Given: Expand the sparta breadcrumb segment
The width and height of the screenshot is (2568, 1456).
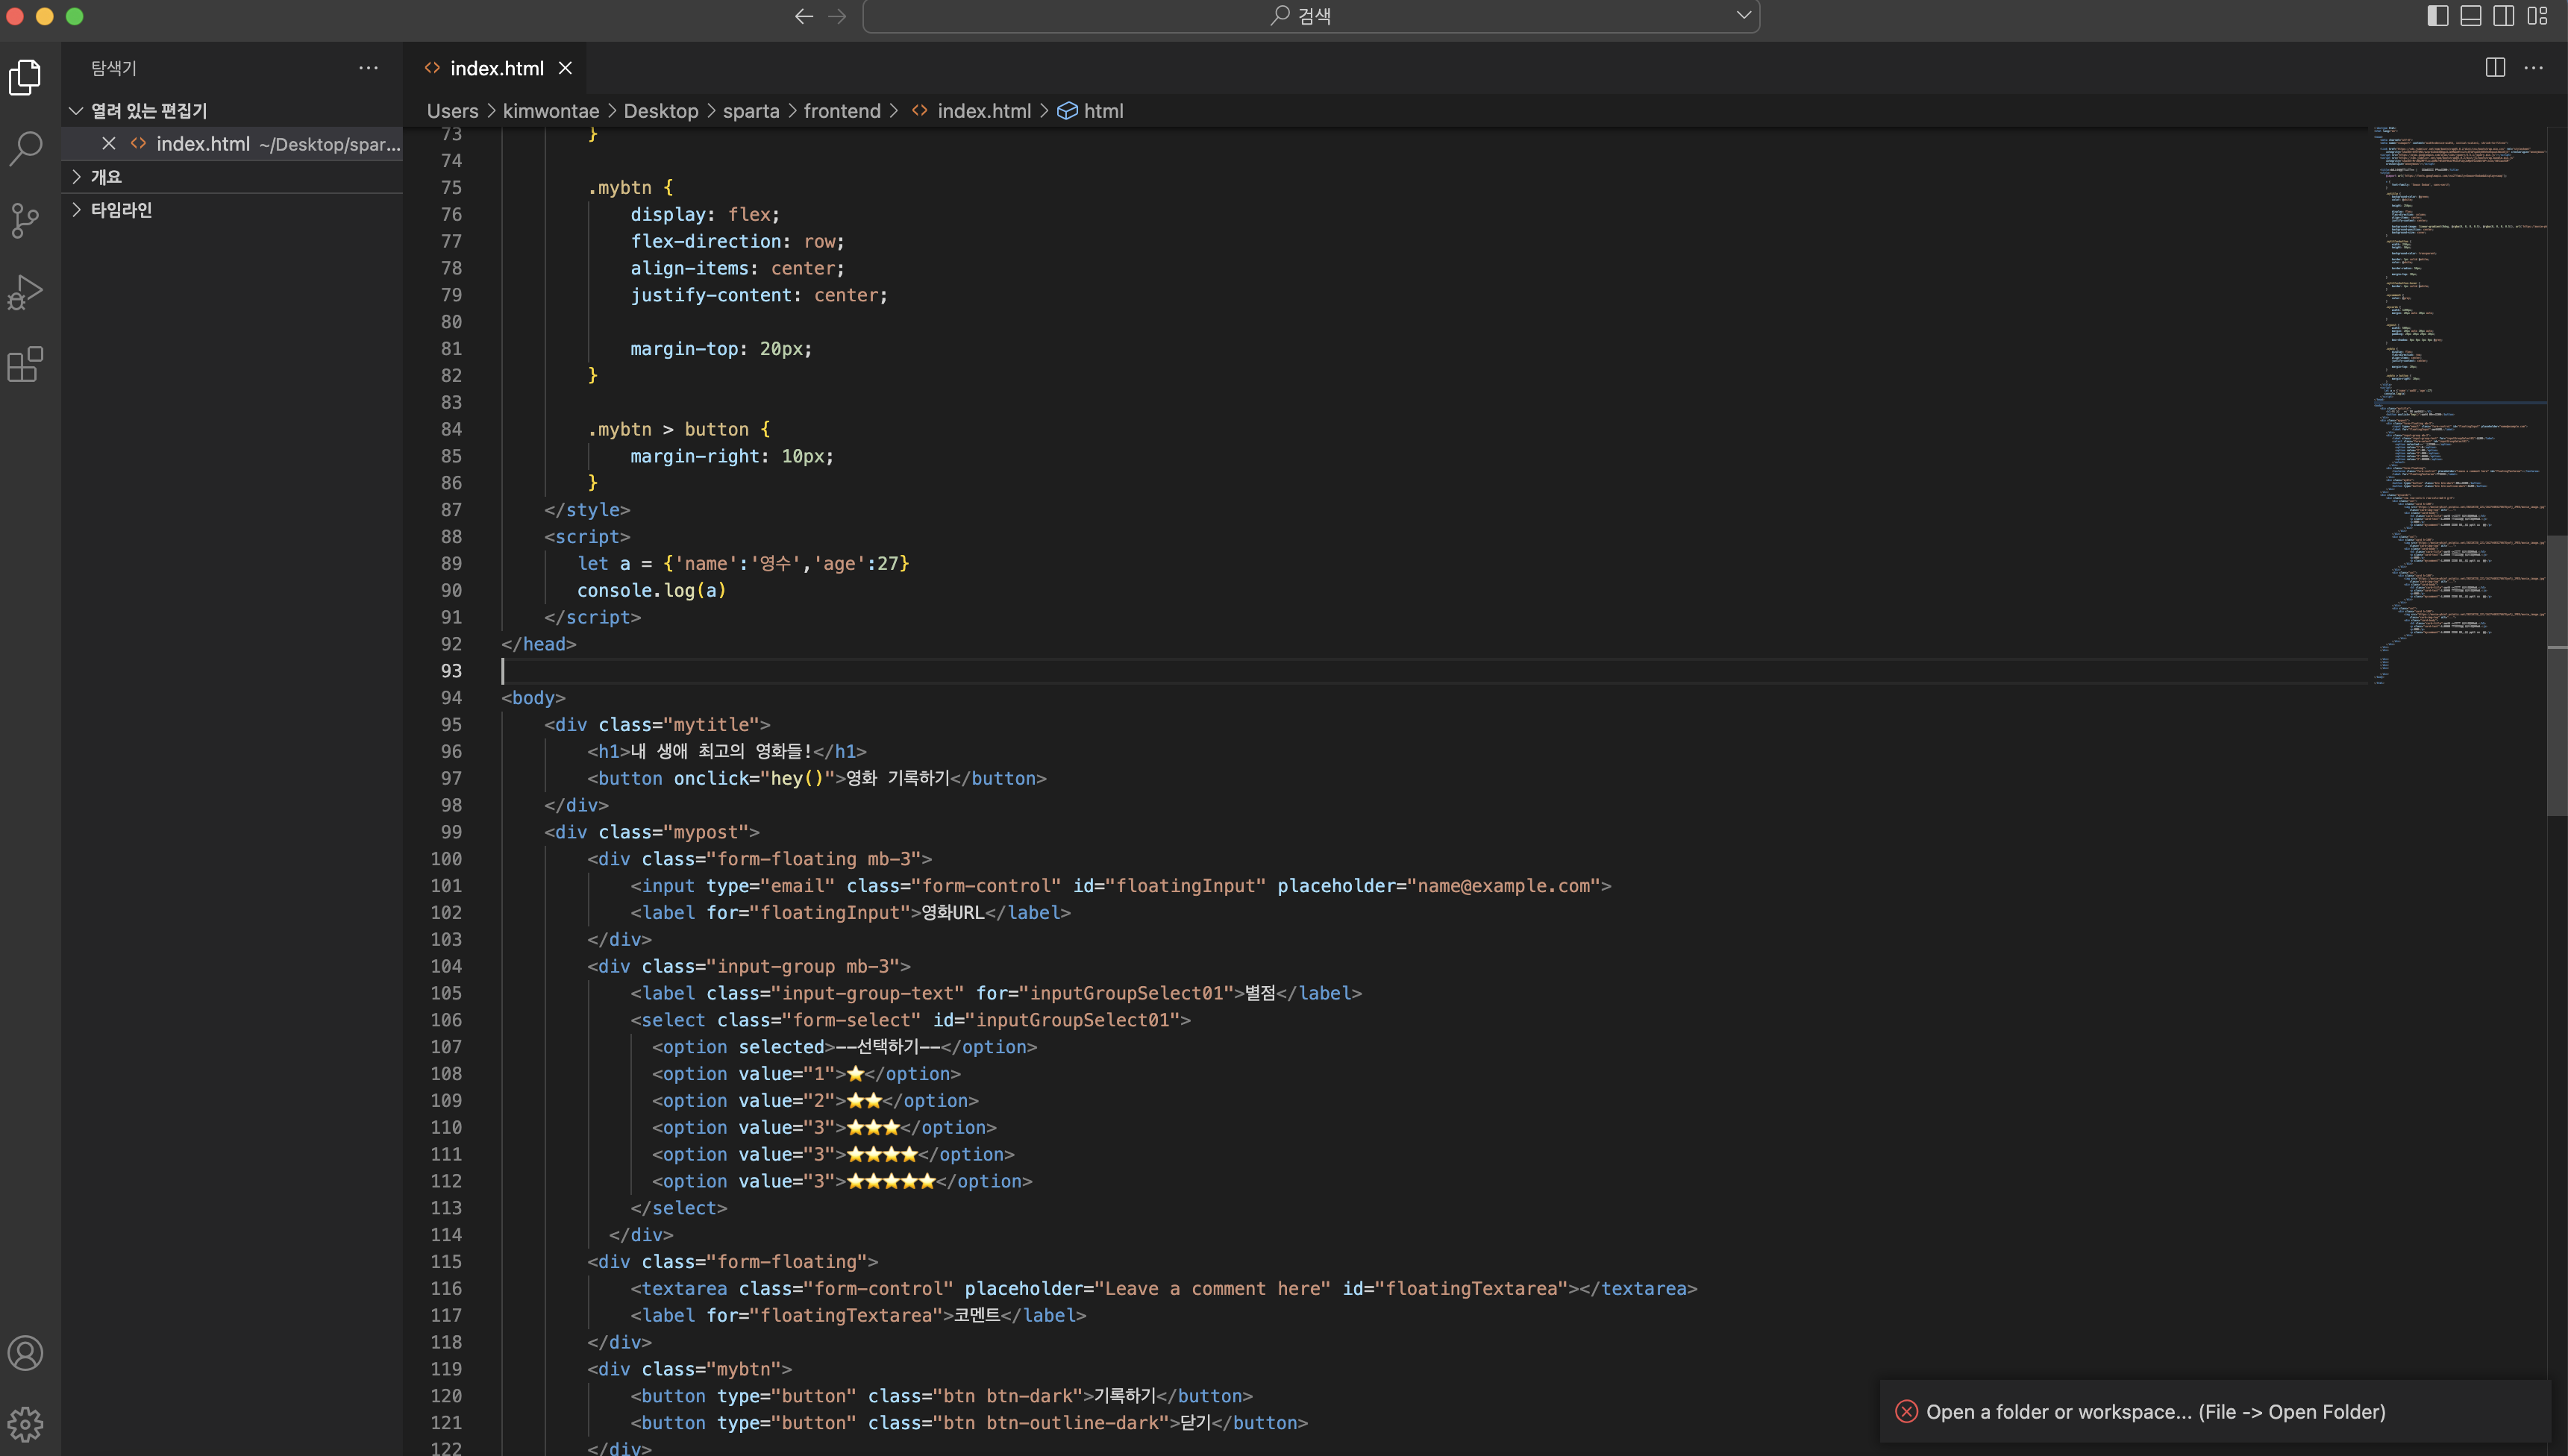Looking at the screenshot, I should tap(751, 111).
